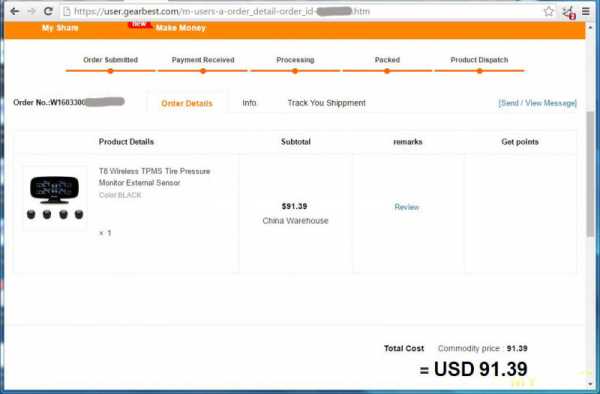Viewport: 600px width, 394px height.
Task: Open the Chrome hamburger menu
Action: [x=586, y=11]
